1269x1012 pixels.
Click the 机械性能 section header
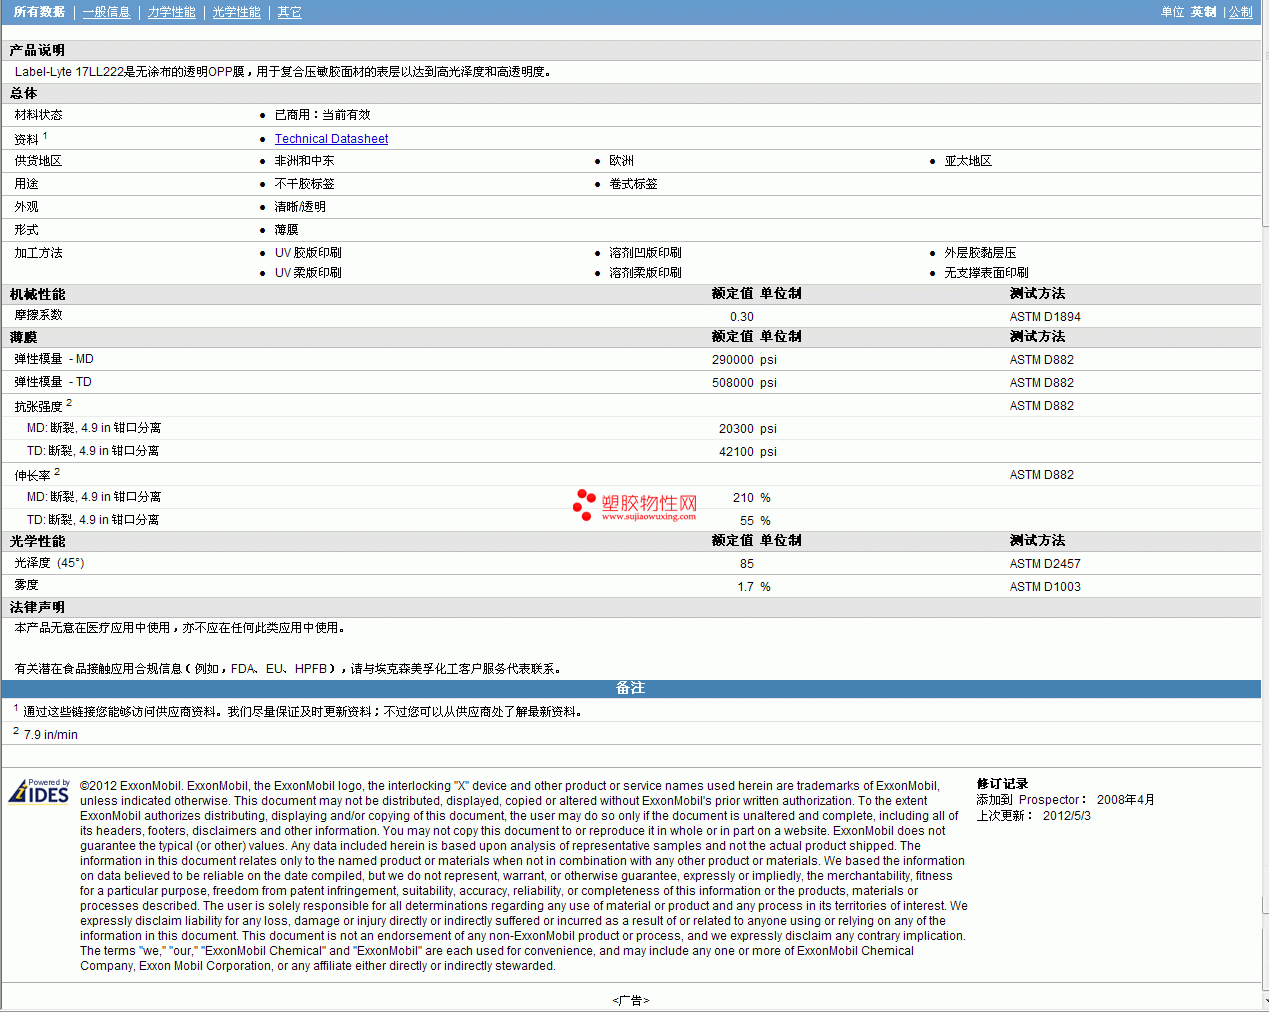[37, 295]
